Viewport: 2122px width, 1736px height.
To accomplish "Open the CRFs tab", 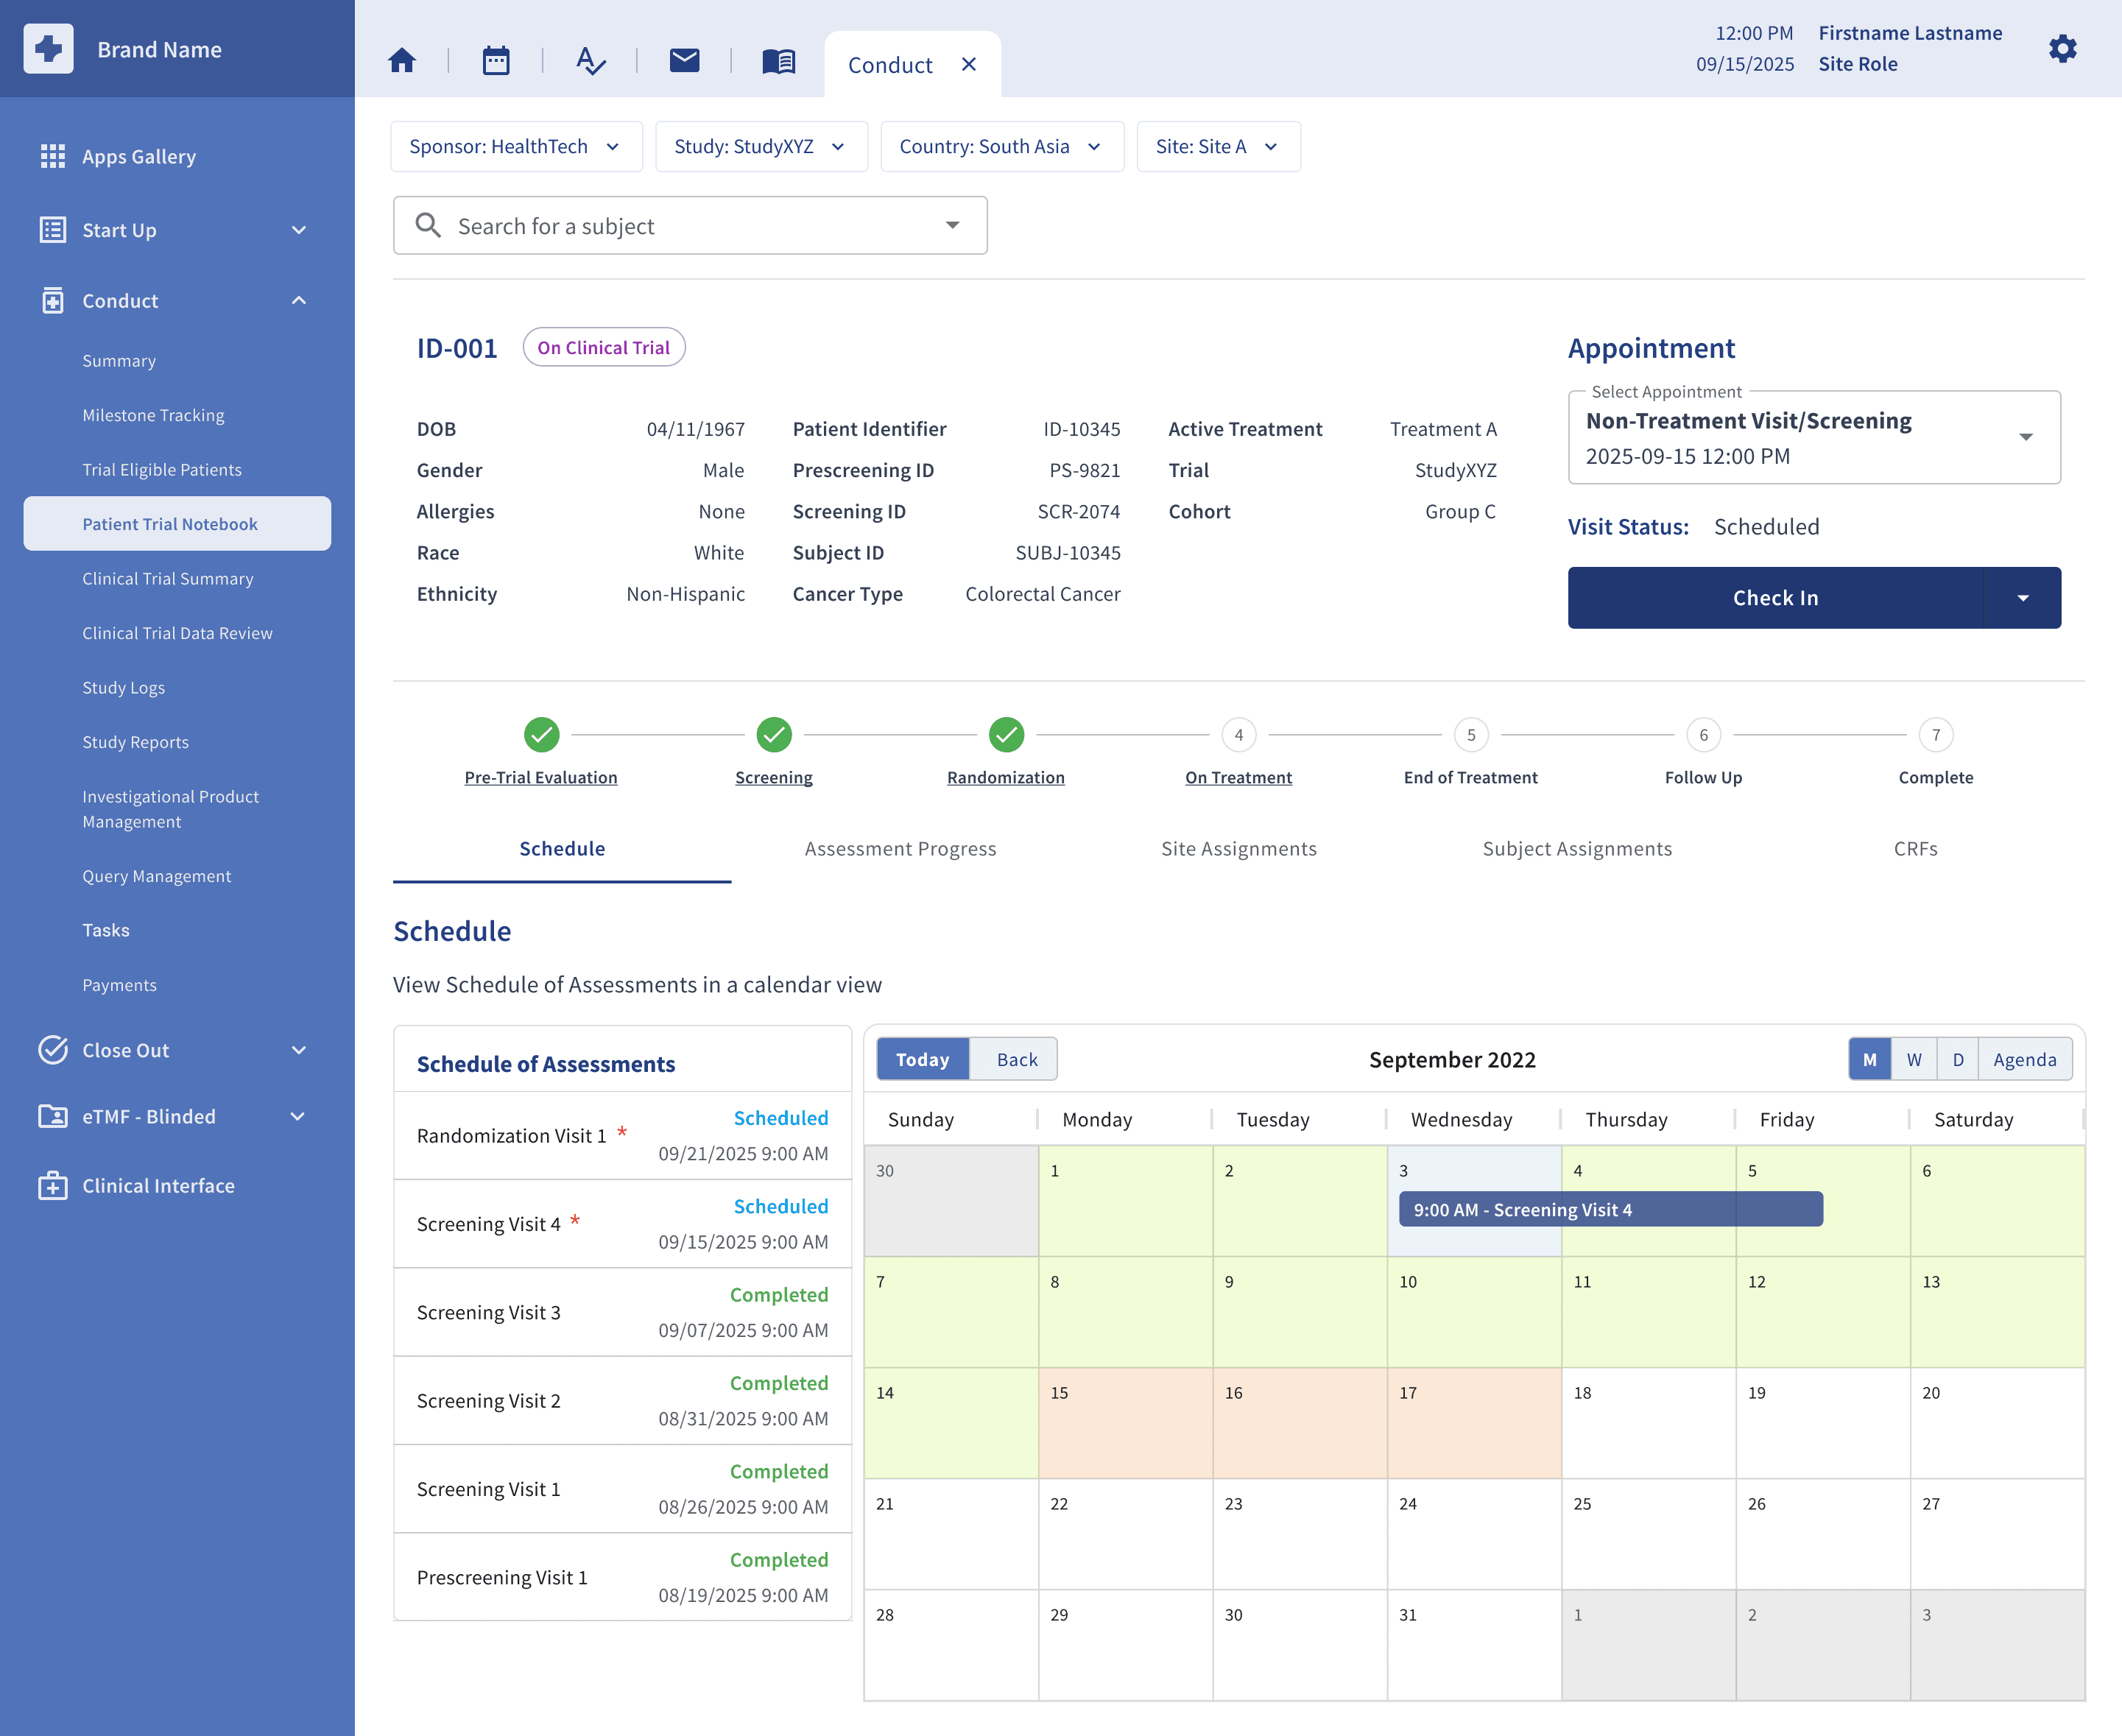I will 1915,849.
